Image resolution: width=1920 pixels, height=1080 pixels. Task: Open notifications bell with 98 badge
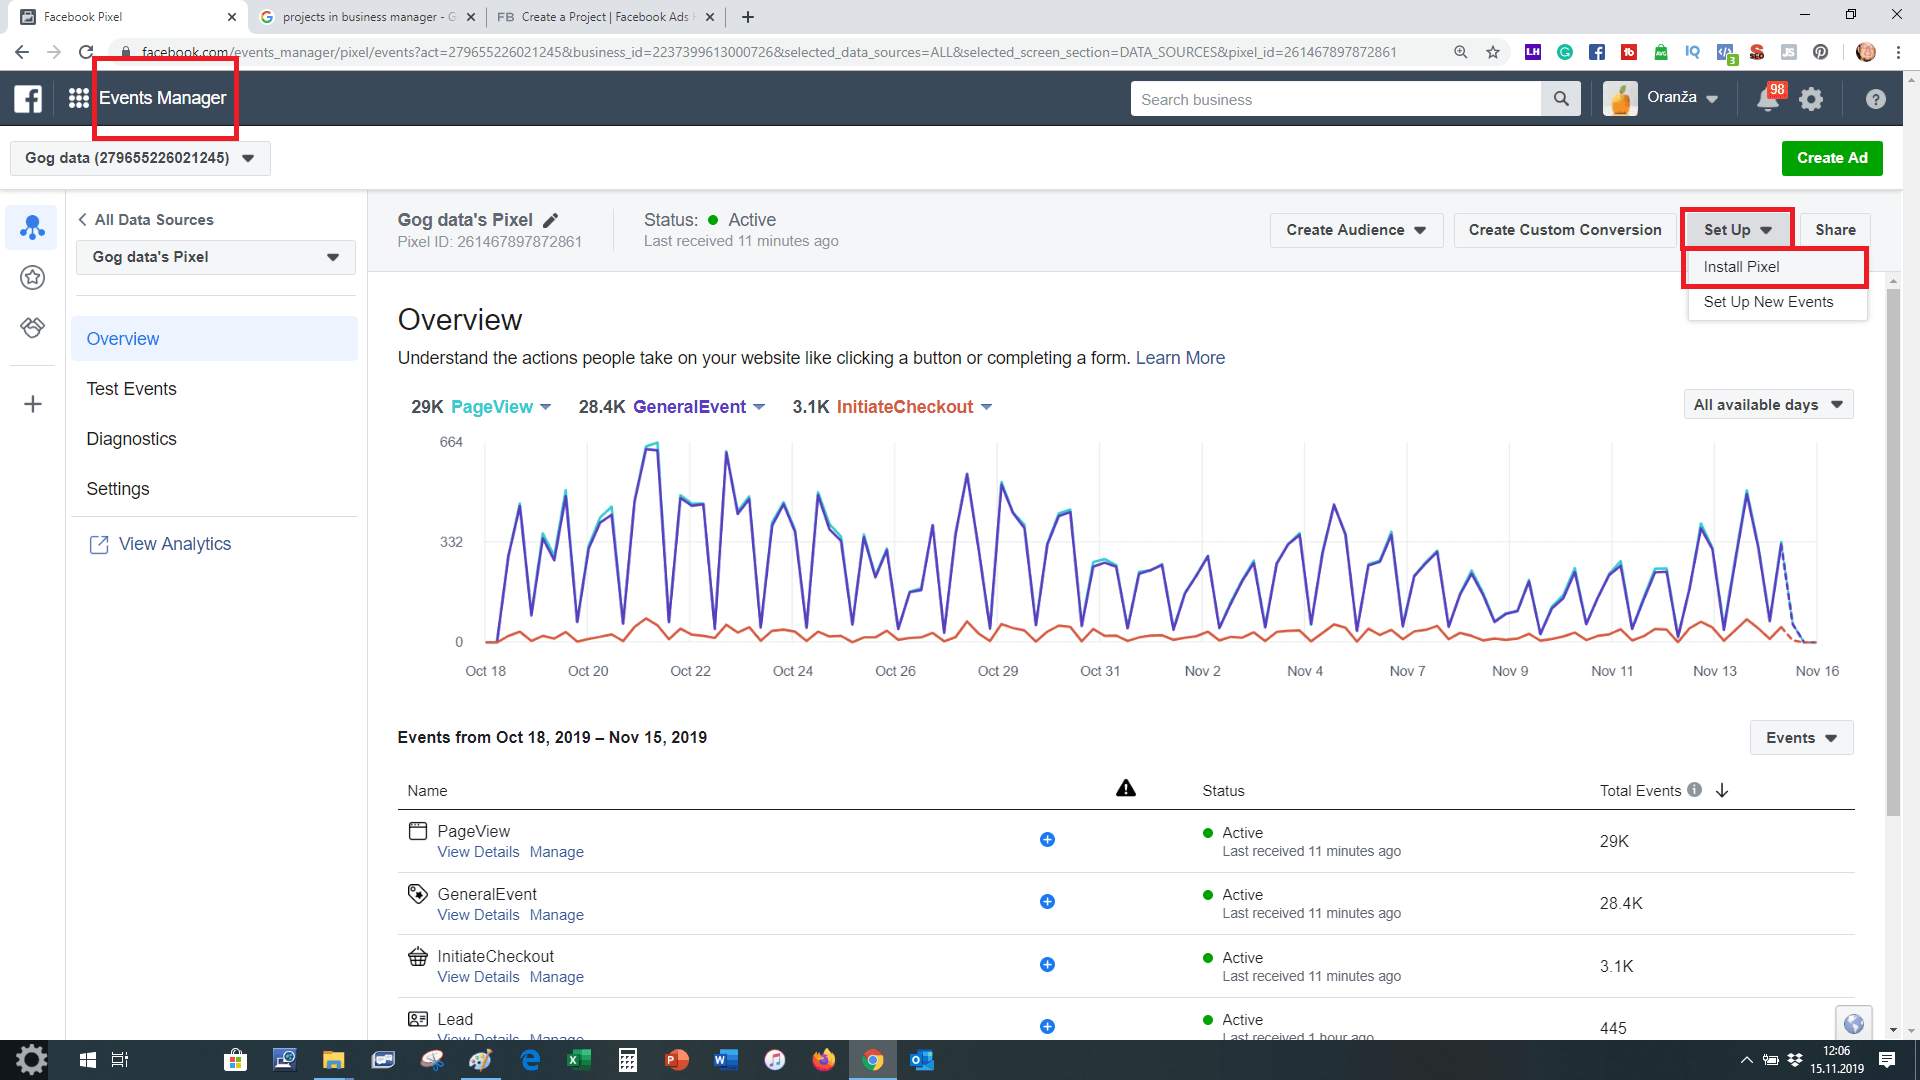pos(1768,99)
